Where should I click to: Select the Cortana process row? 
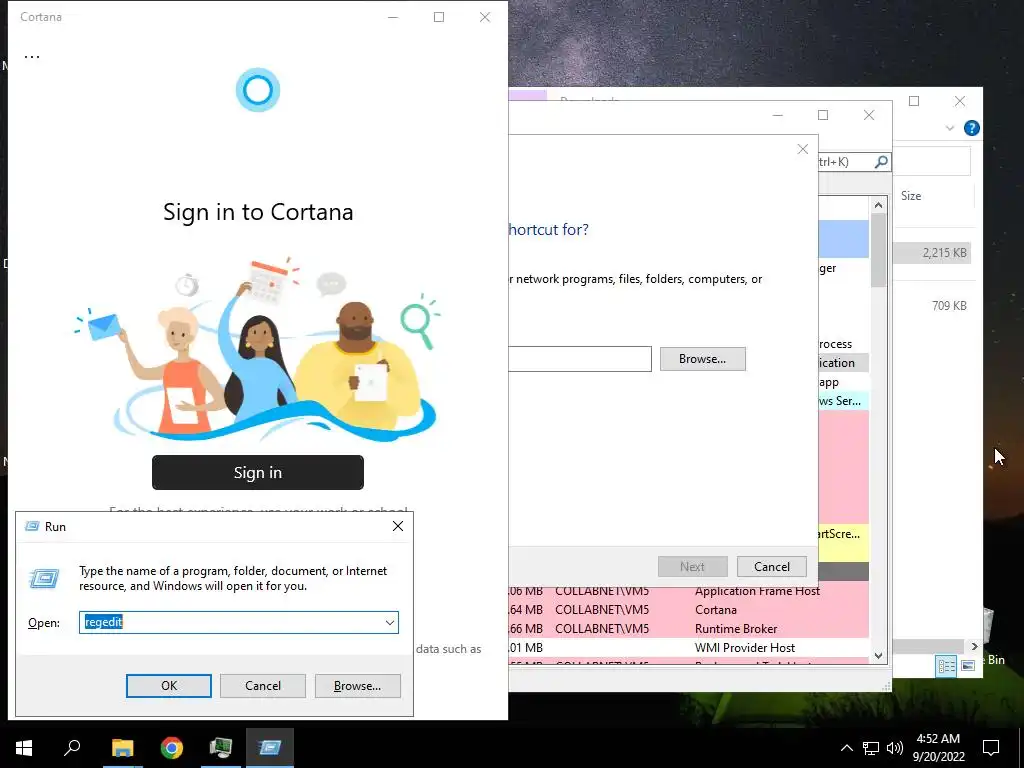pos(689,610)
